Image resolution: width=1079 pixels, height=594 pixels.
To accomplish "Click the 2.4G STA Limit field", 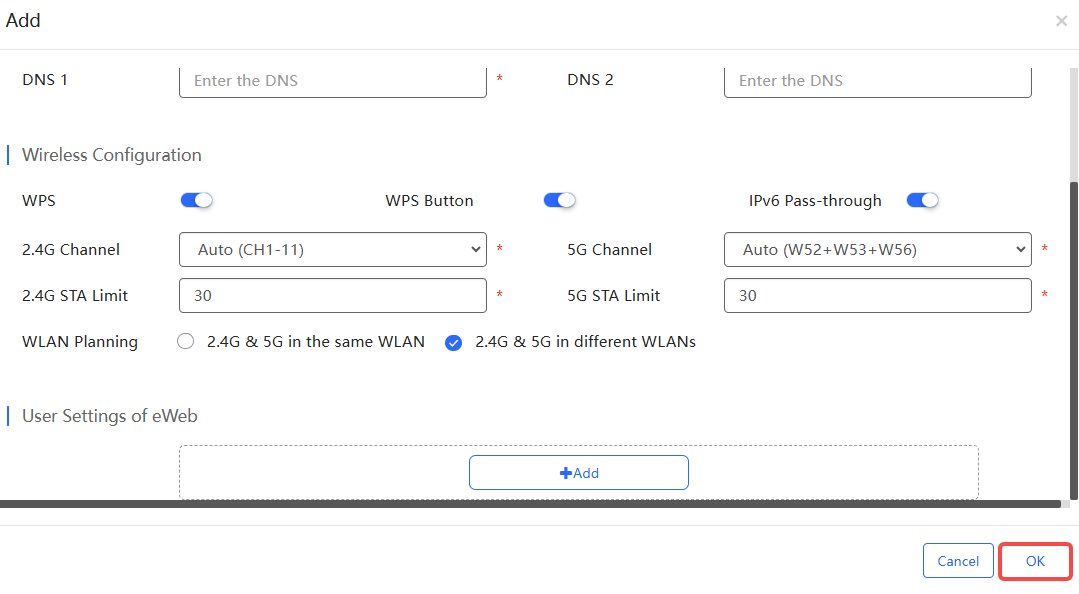I will (x=333, y=295).
